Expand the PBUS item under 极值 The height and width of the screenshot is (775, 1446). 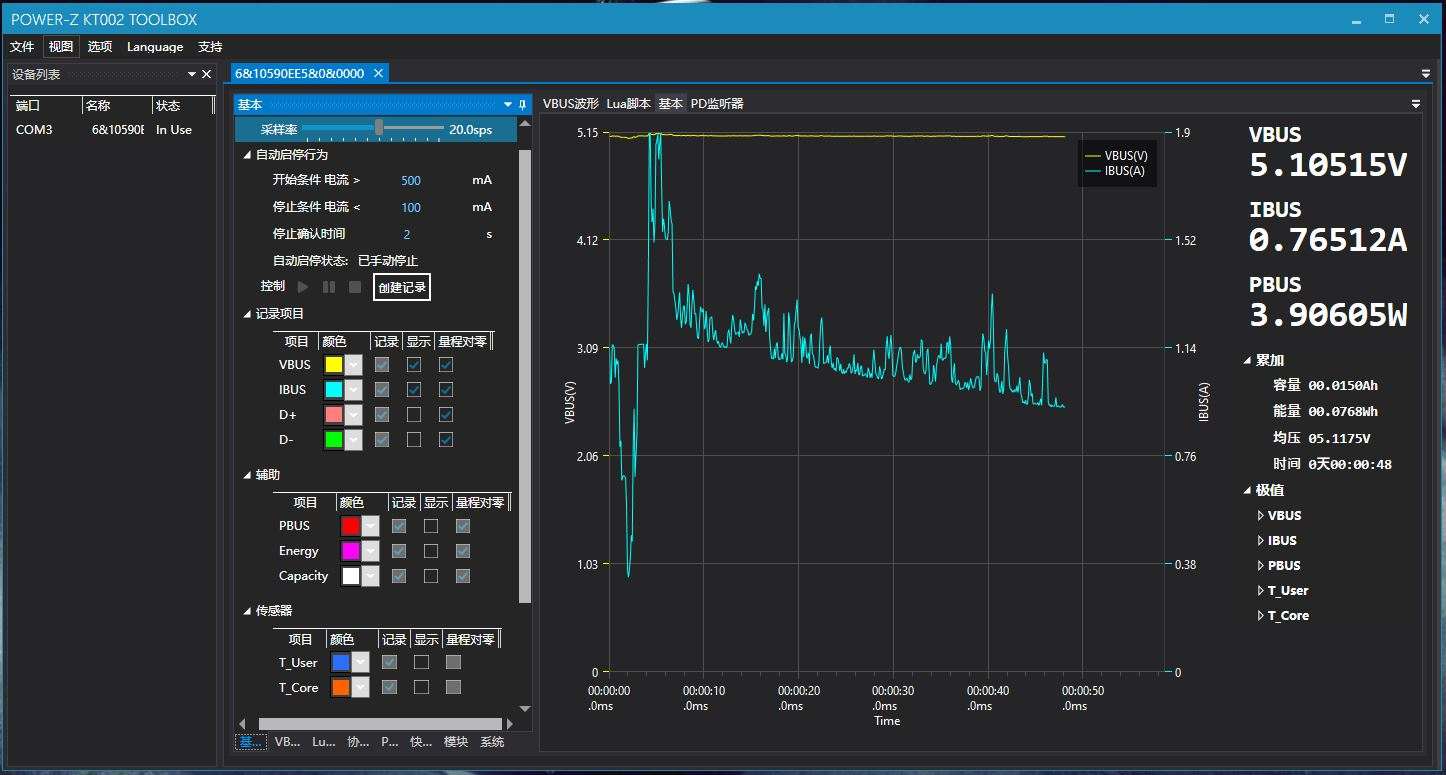point(1260,566)
